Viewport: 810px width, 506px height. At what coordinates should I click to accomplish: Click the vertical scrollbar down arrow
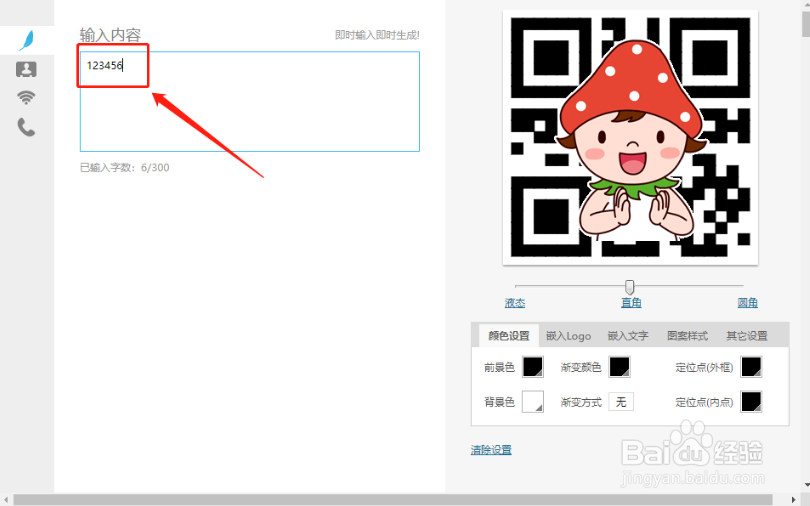(806, 485)
